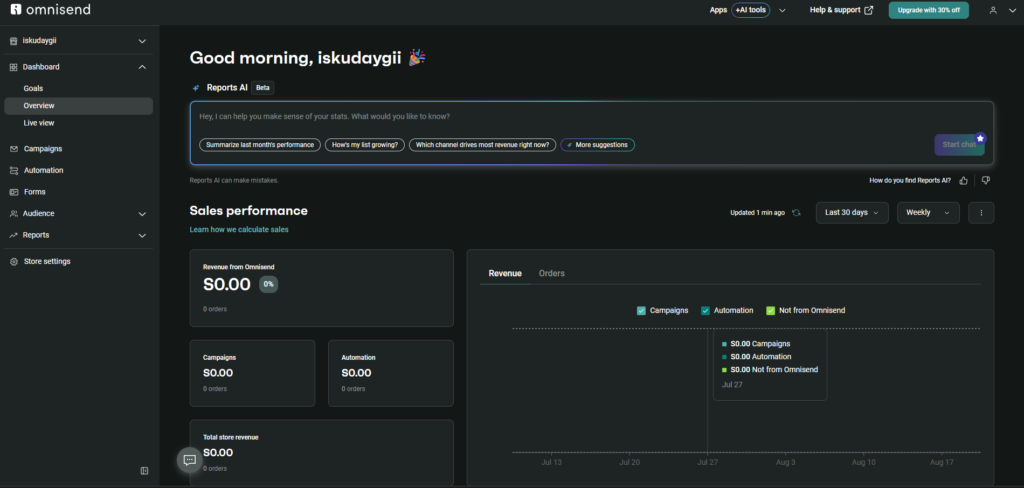The image size is (1024, 488).
Task: Click the Beta badge next to Reports AI
Action: pos(263,88)
